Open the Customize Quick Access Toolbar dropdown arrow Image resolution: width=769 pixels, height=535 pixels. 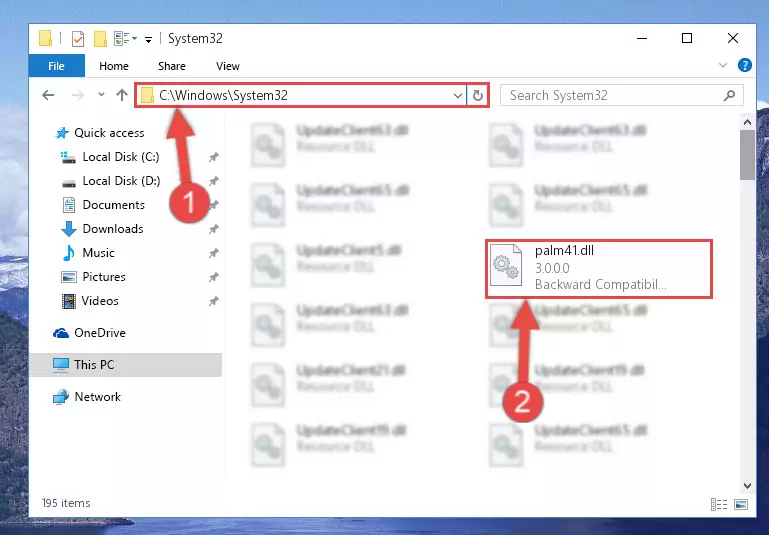148,39
